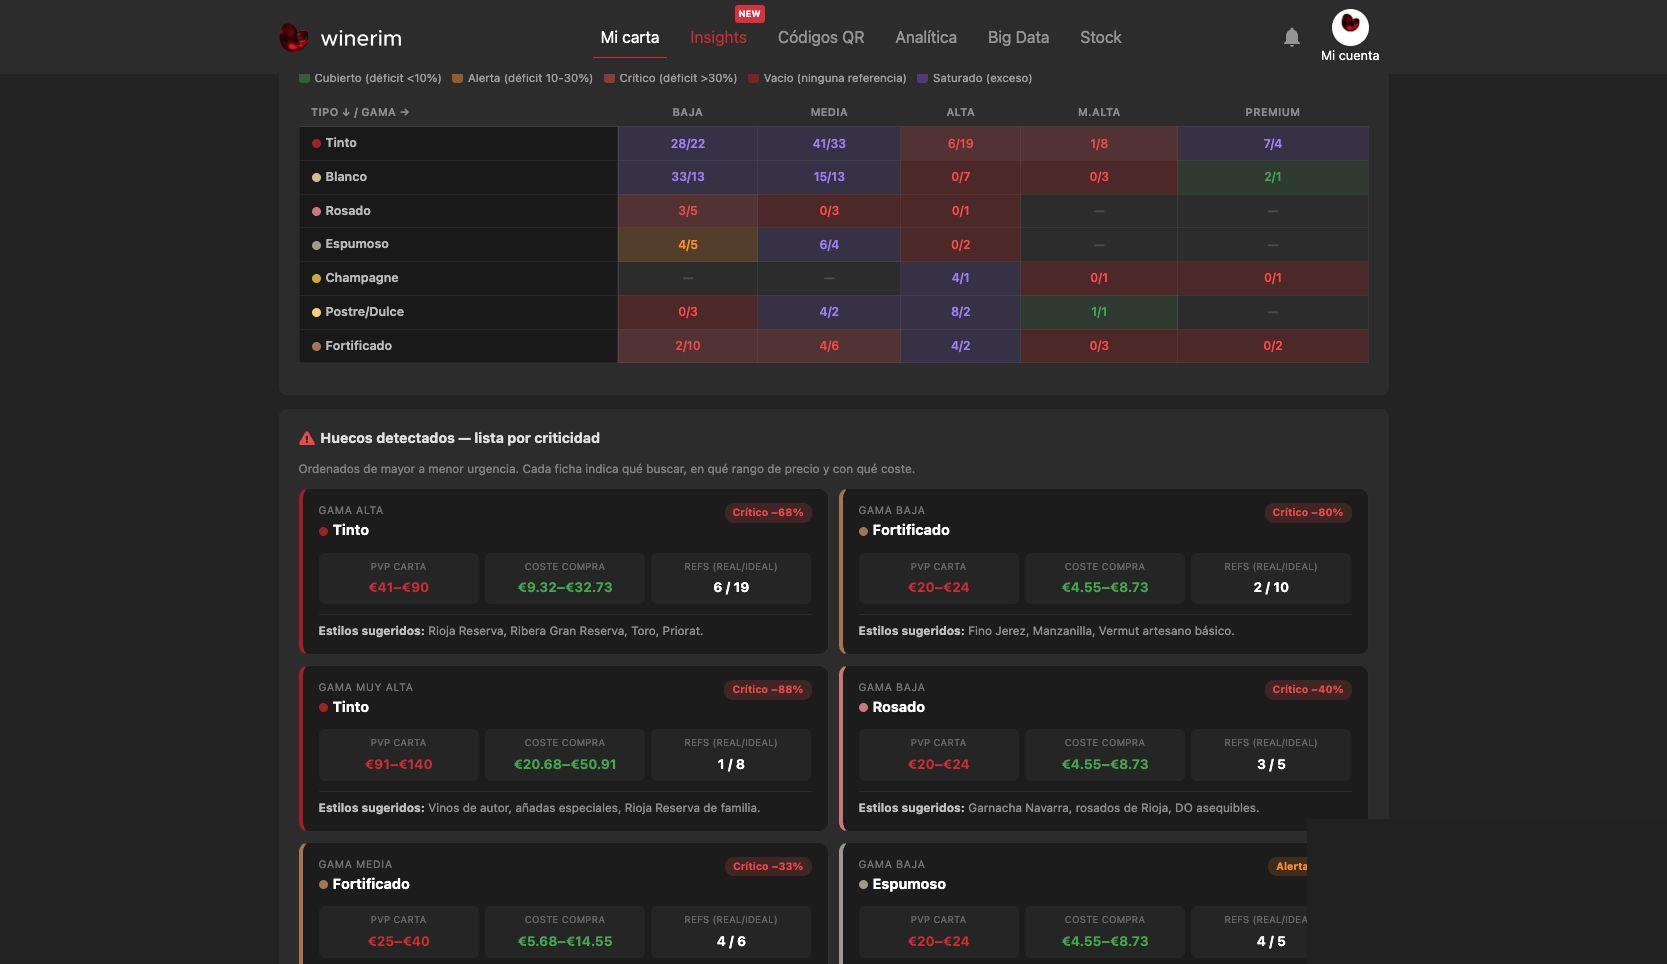Switch to the Insights tab
Screen dimensions: 1667x964
click(x=718, y=37)
